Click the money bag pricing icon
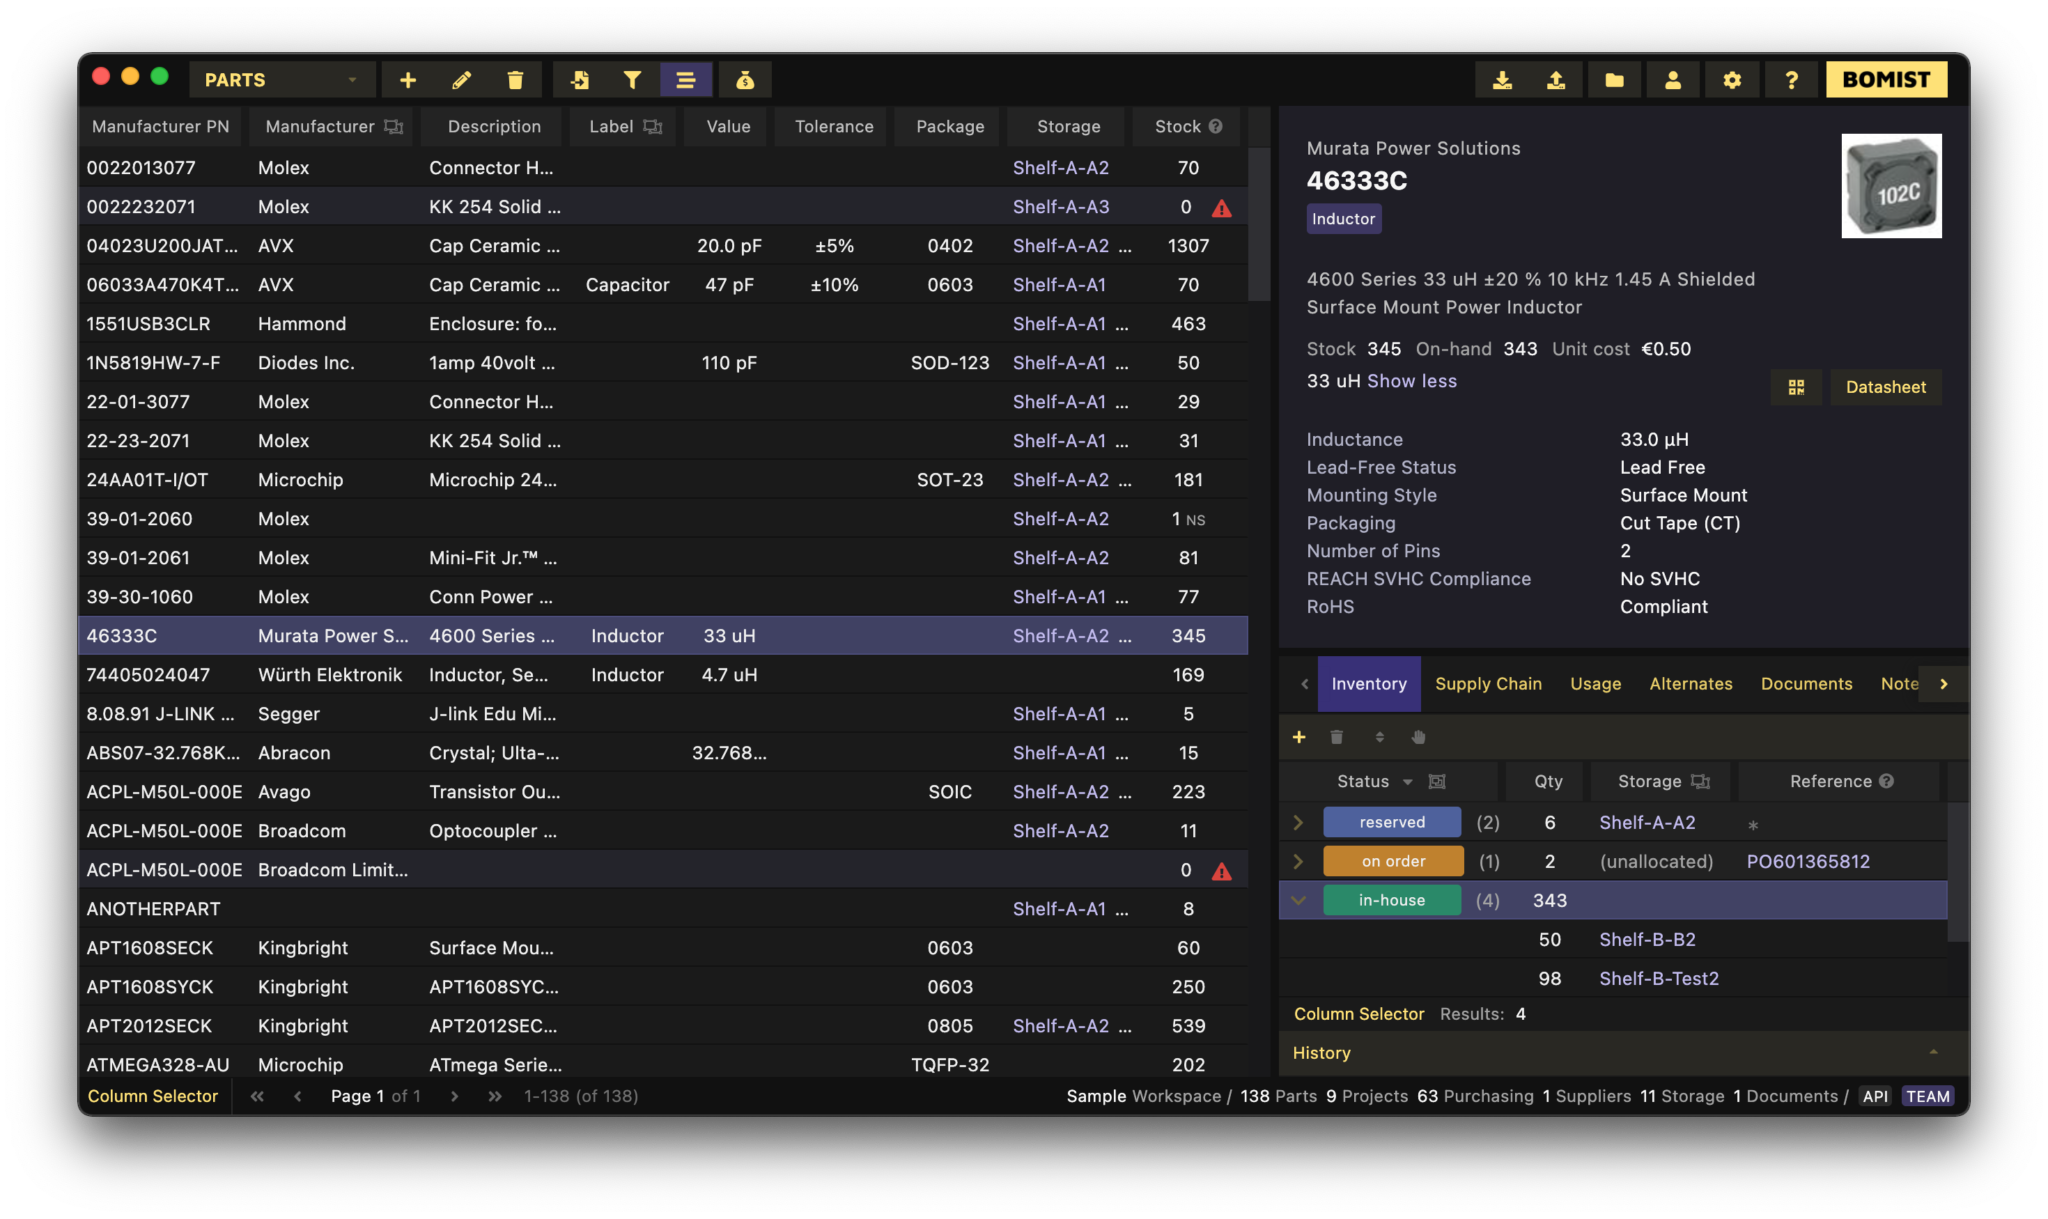The height and width of the screenshot is (1219, 2048). pos(746,79)
